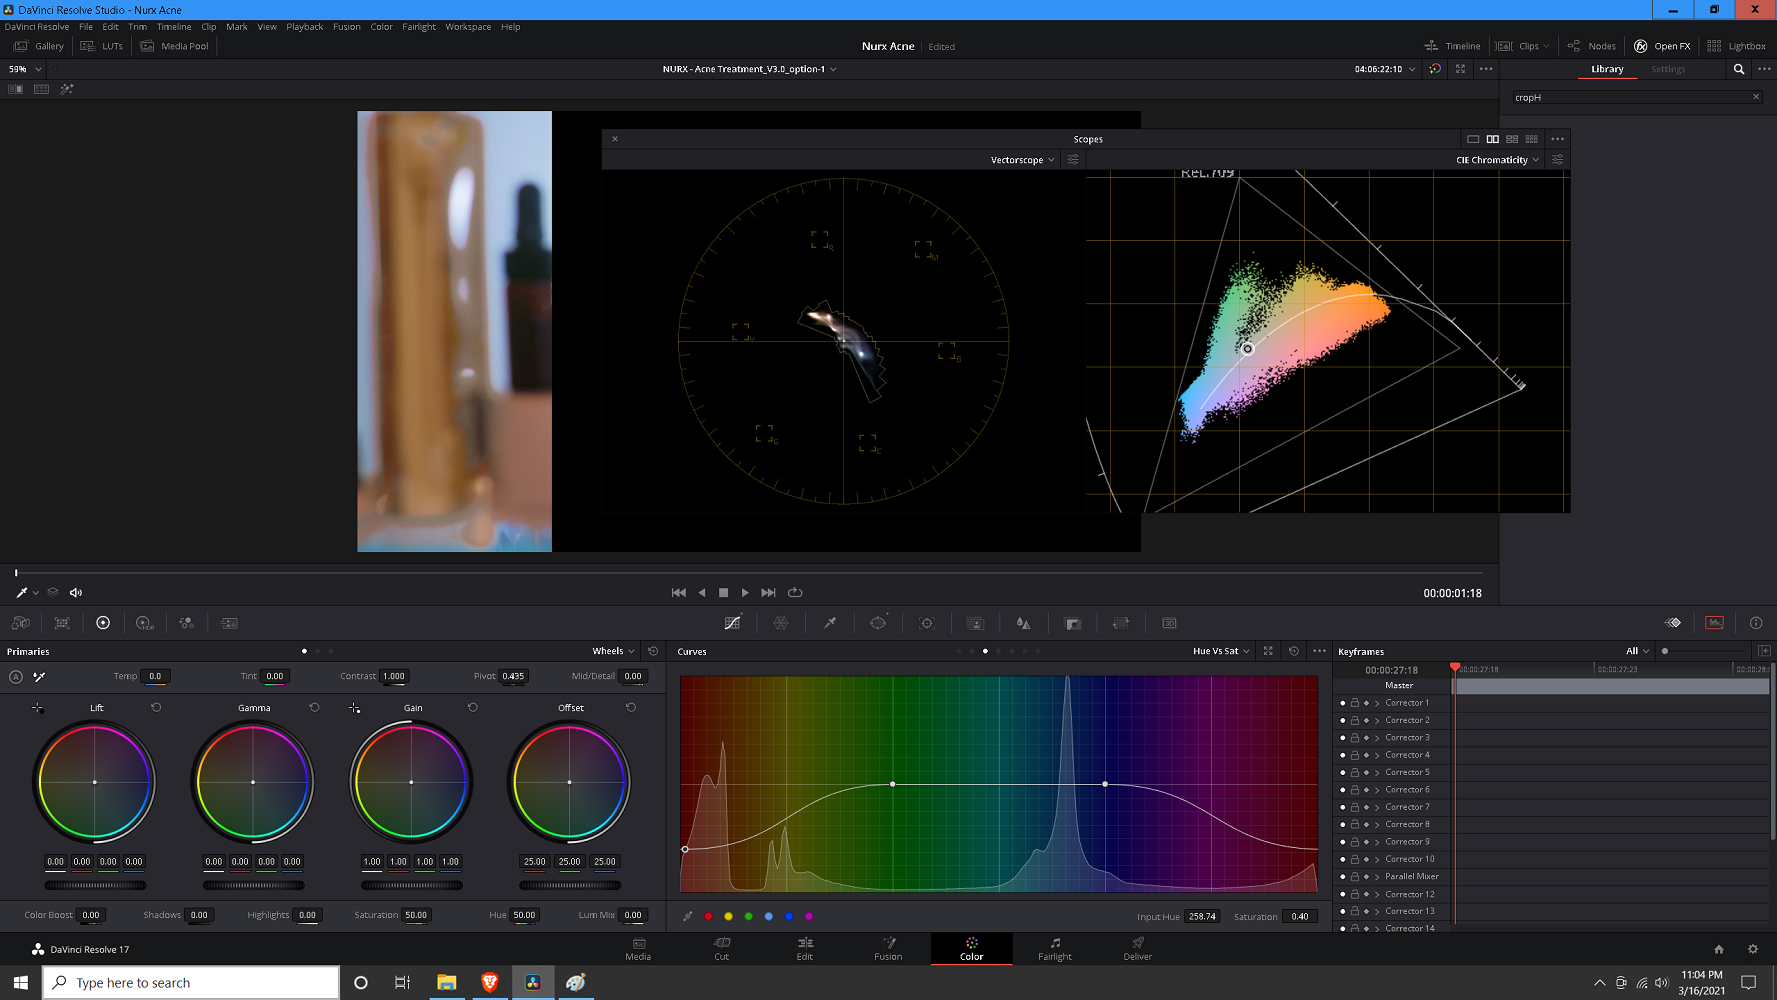Open the viewer zoom 59% dropdown
Screen dimensions: 1777x1000
click(25, 69)
